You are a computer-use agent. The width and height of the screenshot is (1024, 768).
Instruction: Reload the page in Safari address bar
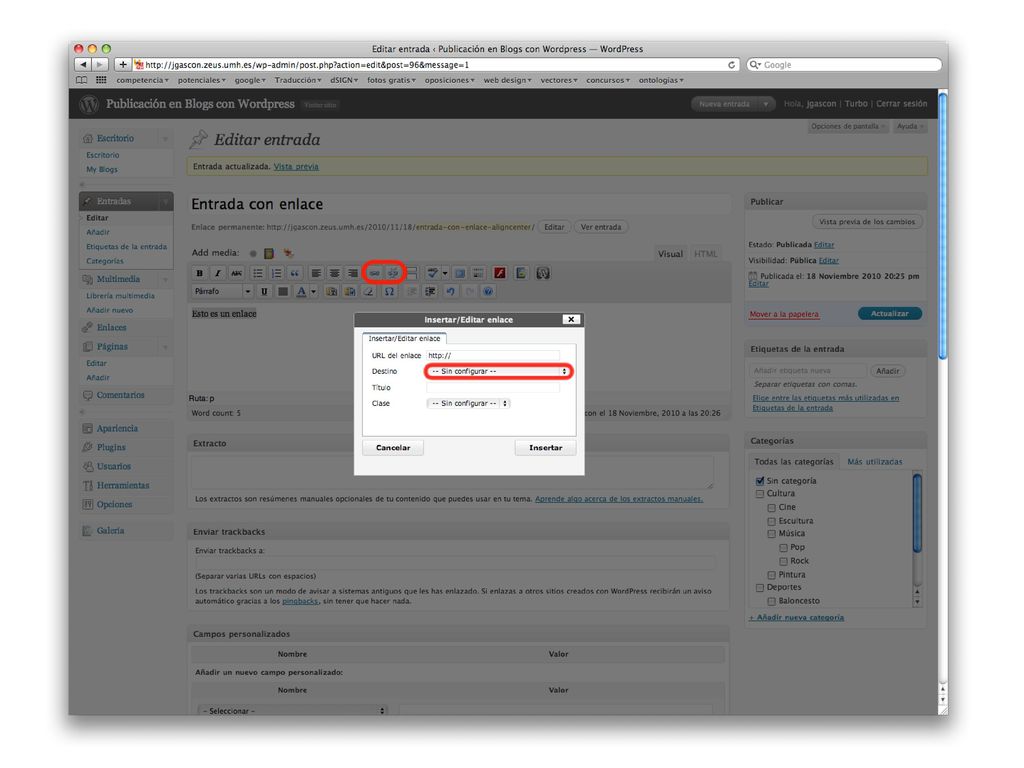(x=731, y=65)
